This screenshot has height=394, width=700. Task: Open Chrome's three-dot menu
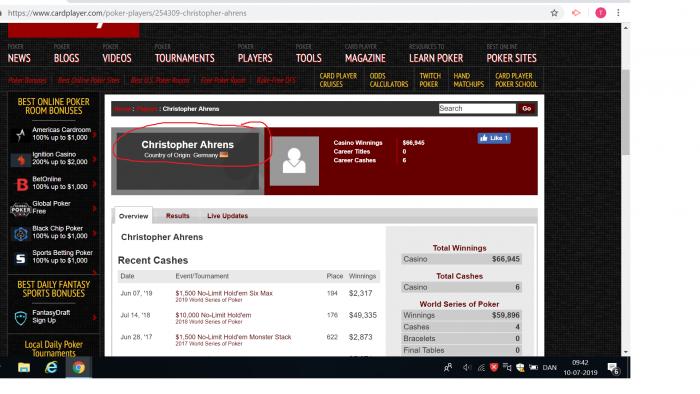pyautogui.click(x=618, y=13)
